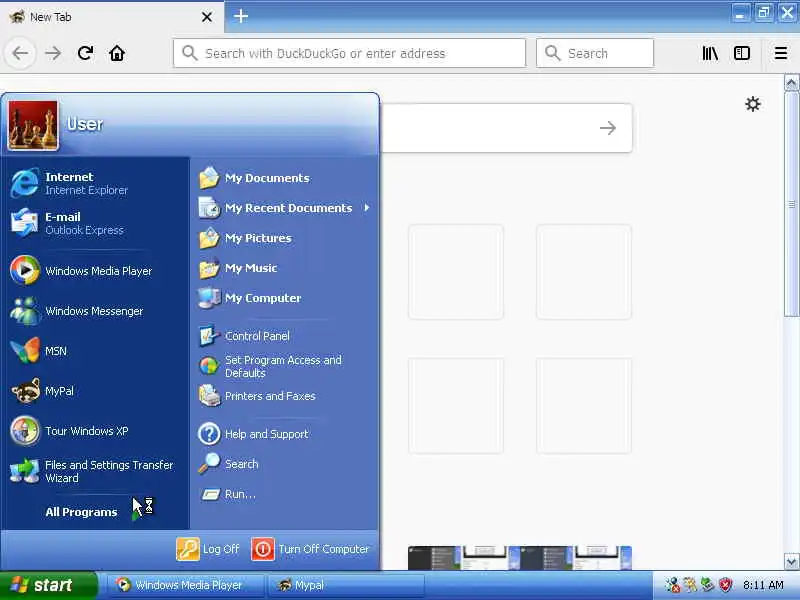Go back with the browser back arrow

(x=20, y=53)
